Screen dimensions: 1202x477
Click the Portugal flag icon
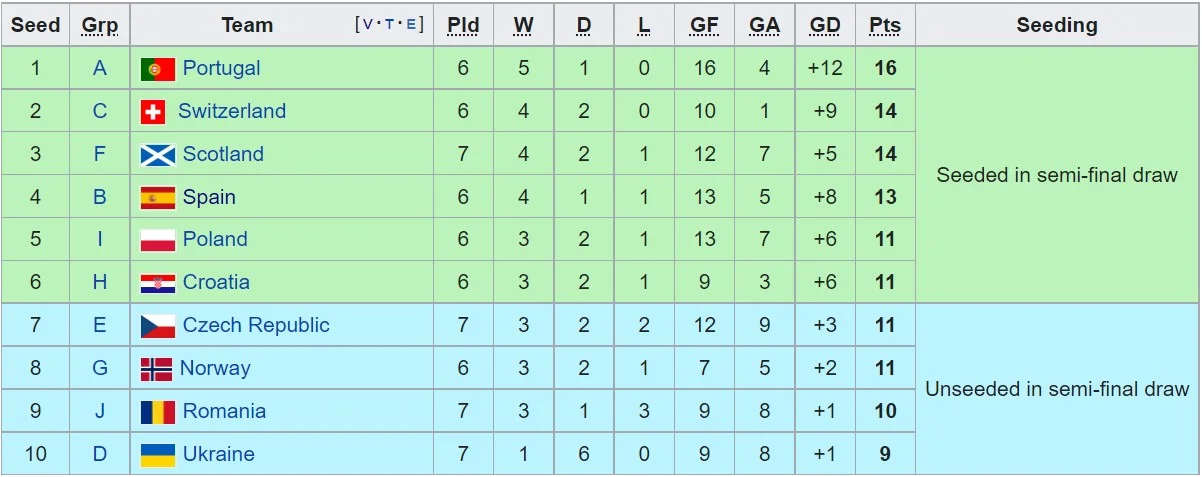157,69
